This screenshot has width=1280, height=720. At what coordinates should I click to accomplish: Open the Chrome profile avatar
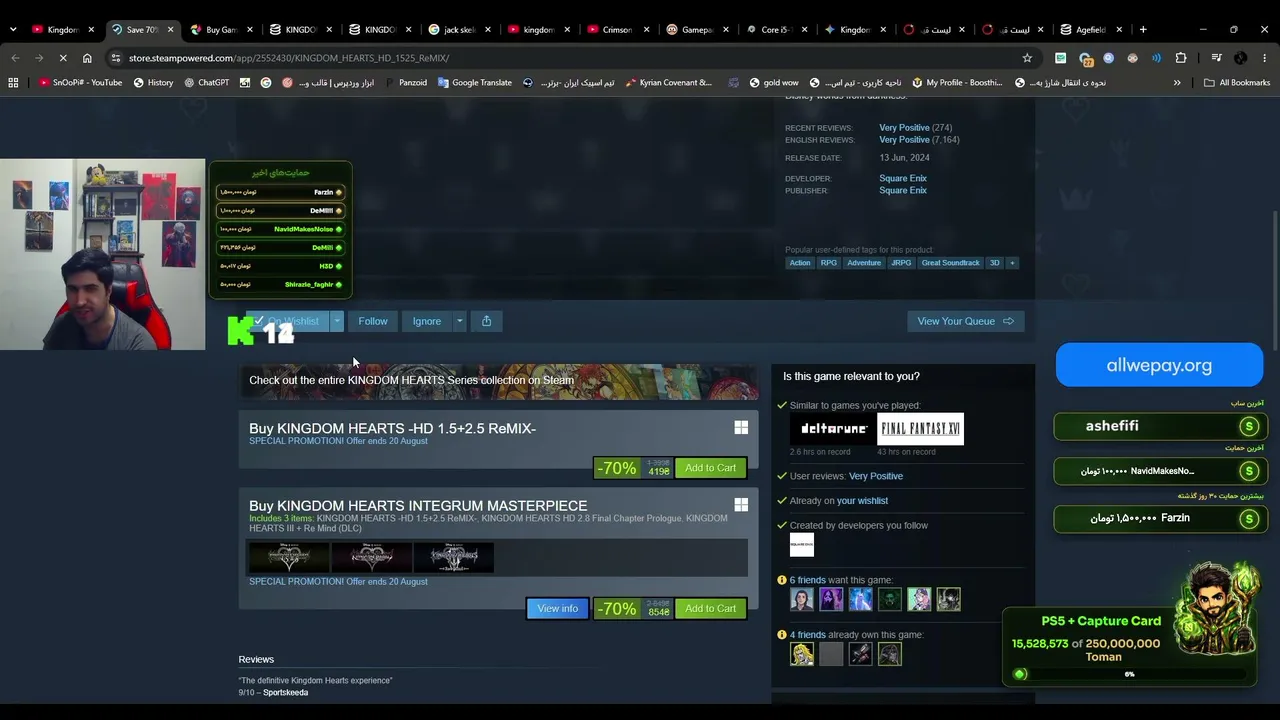[1241, 58]
